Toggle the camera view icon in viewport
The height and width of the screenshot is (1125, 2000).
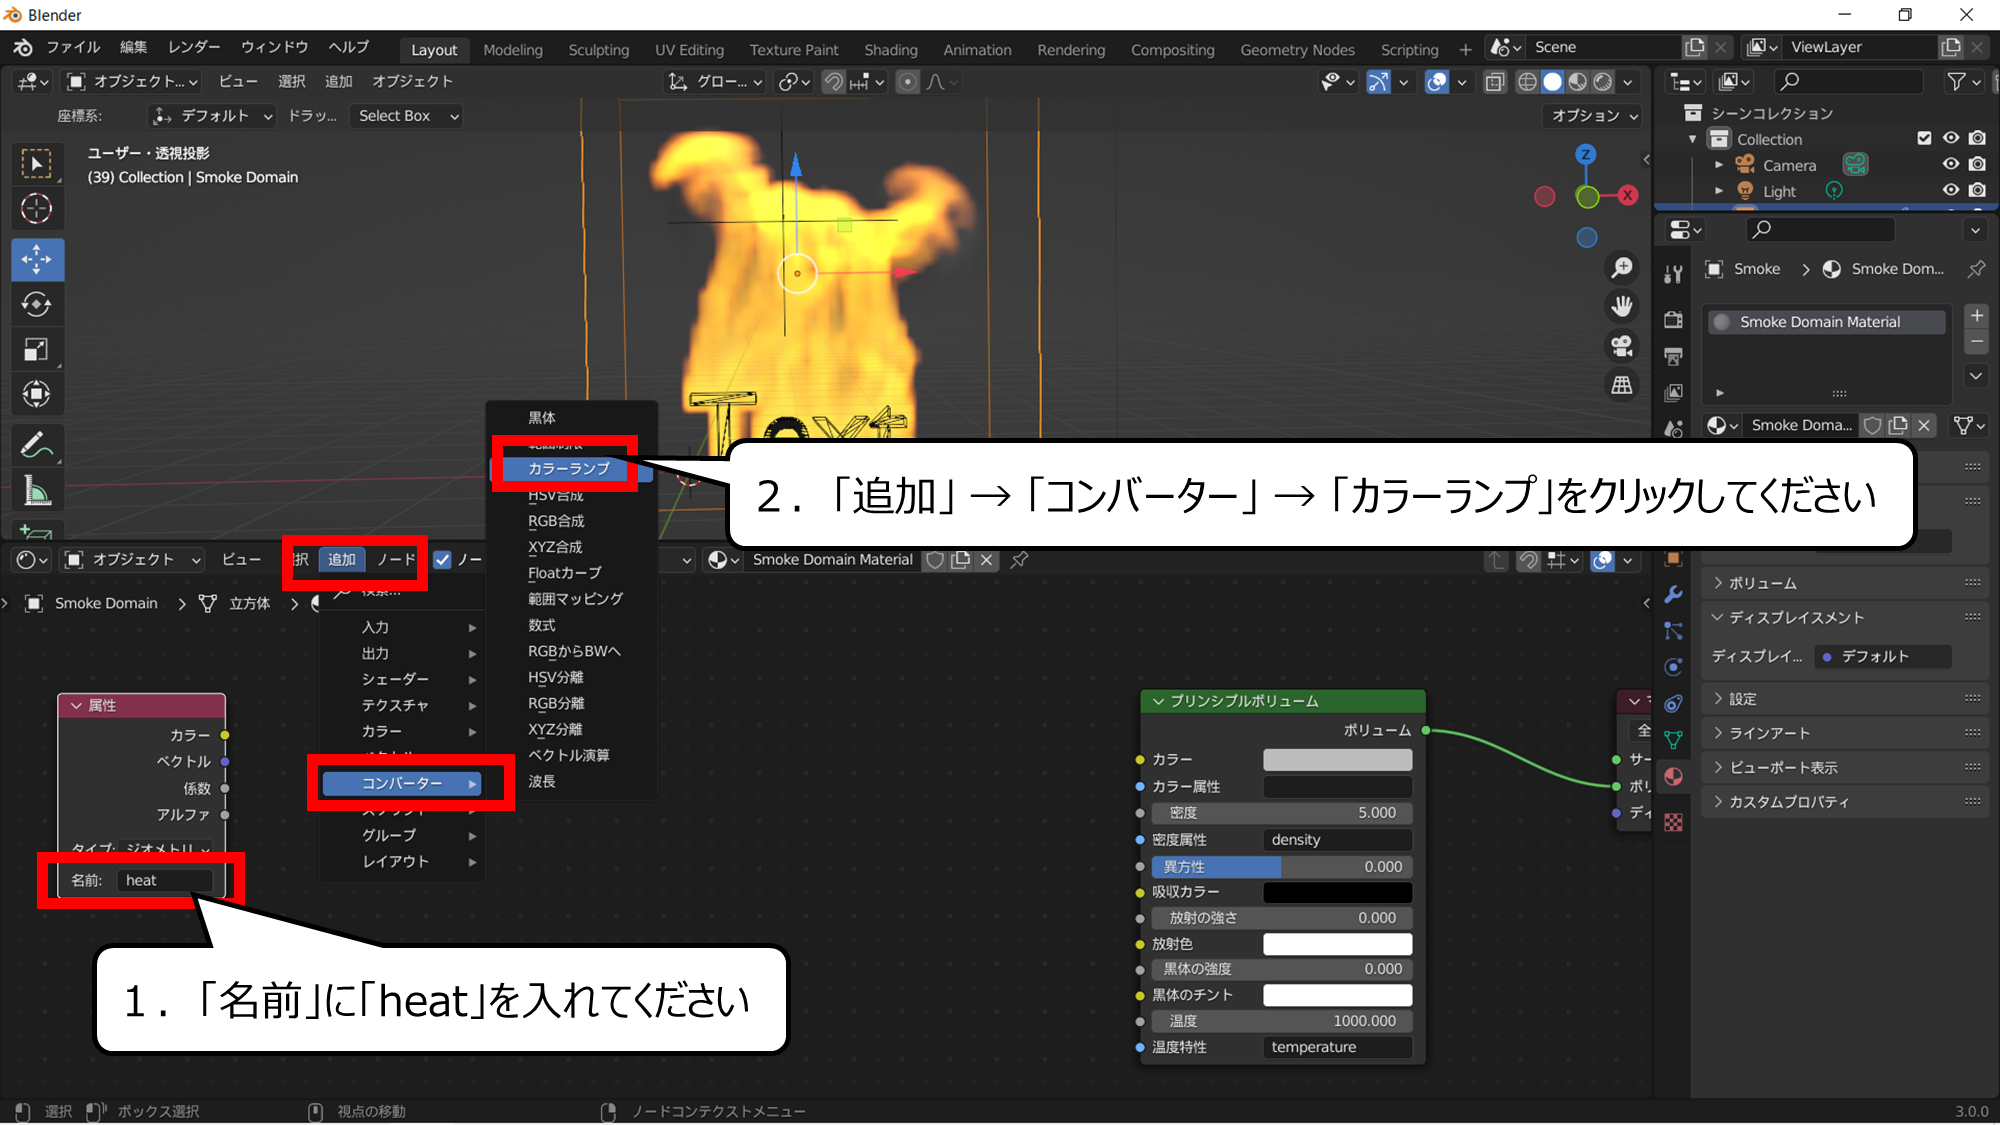(x=1621, y=346)
